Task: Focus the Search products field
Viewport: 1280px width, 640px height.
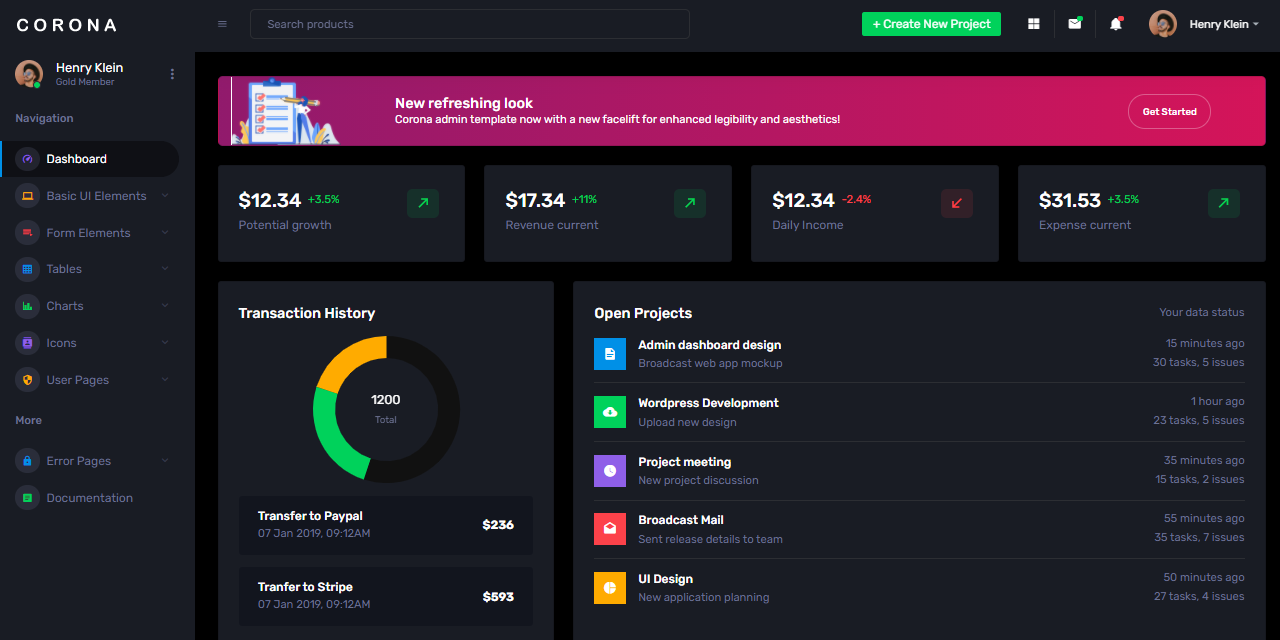Action: pos(470,24)
